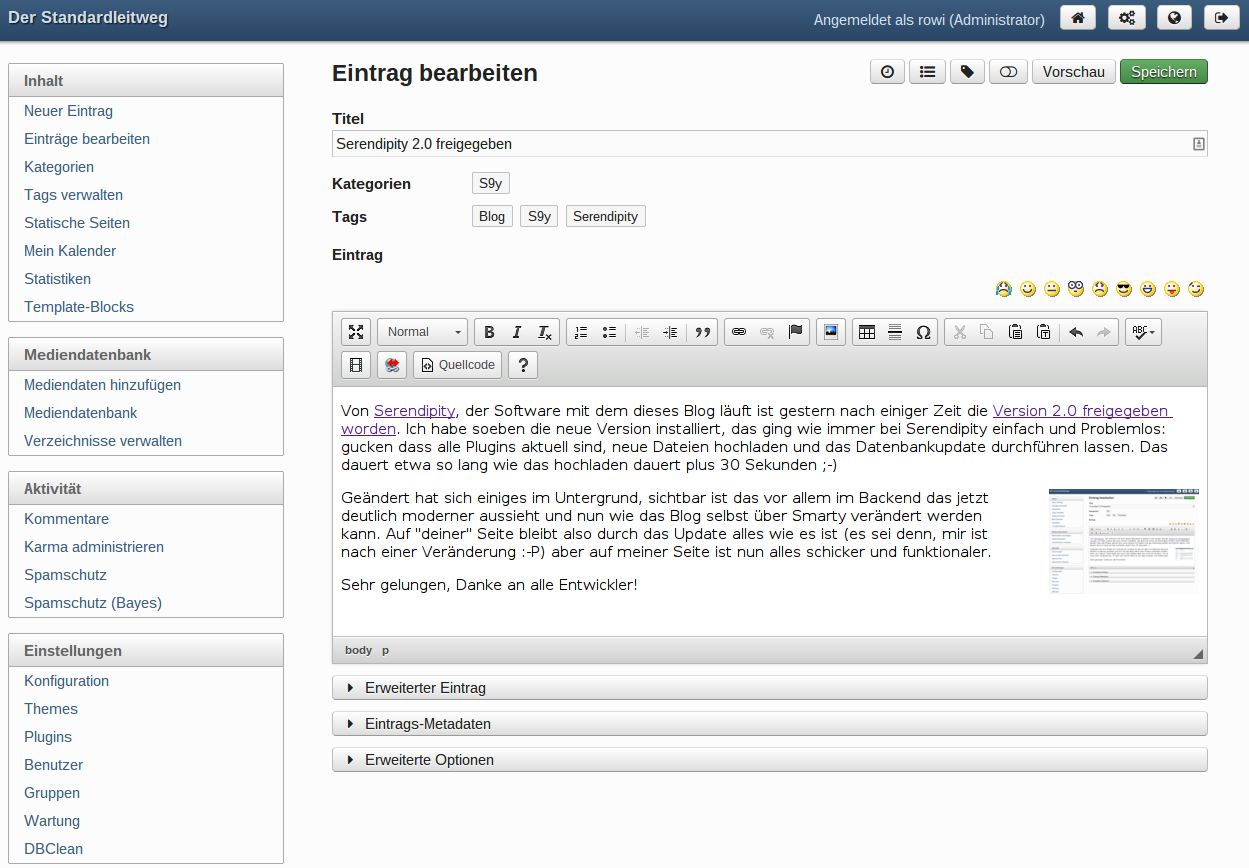Click into the Titel input field

point(760,144)
